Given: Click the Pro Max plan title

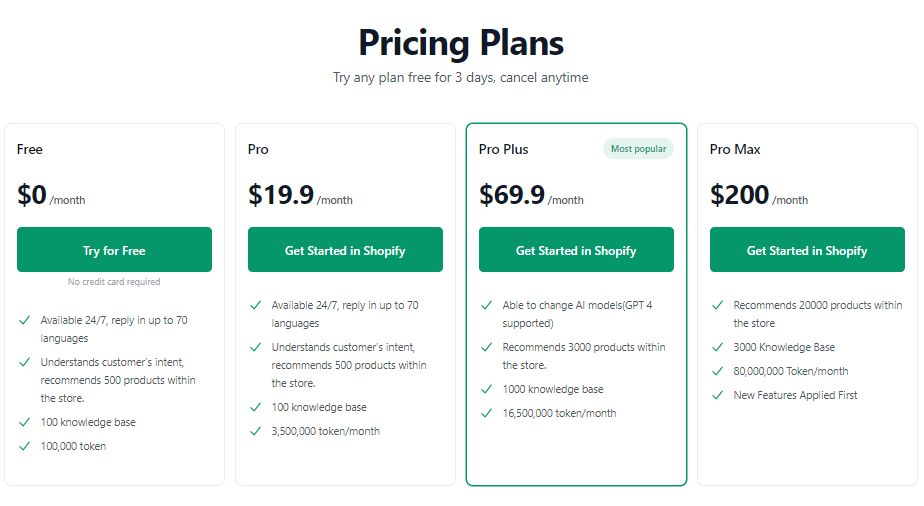Looking at the screenshot, I should point(735,150).
